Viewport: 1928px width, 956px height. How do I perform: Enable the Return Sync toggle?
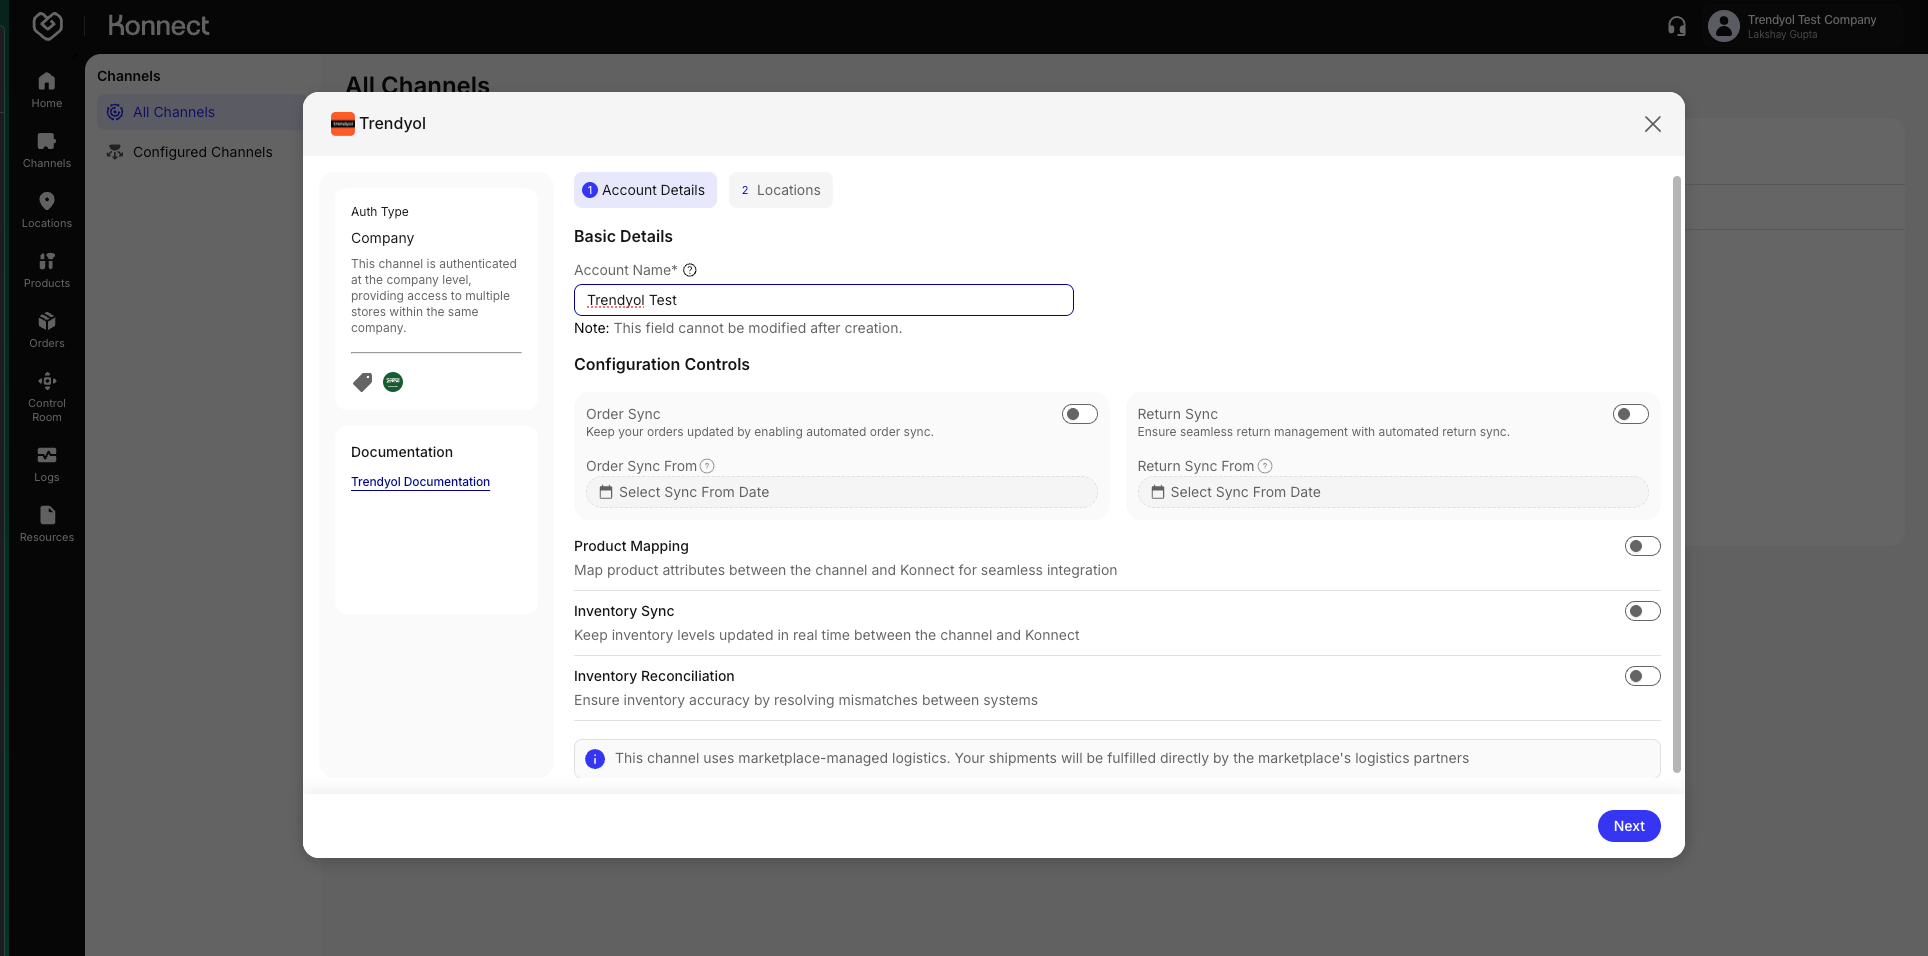[x=1631, y=414]
